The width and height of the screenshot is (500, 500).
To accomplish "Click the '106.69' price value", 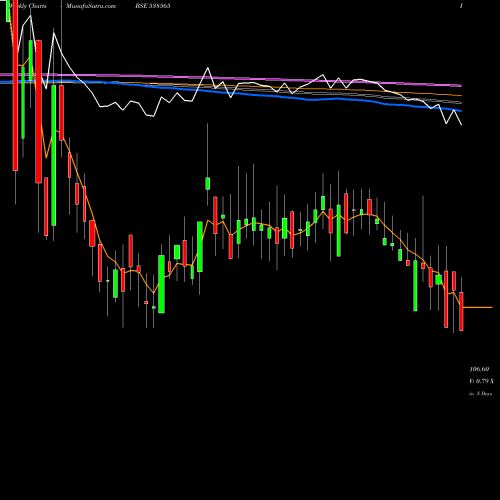I will [x=479, y=369].
